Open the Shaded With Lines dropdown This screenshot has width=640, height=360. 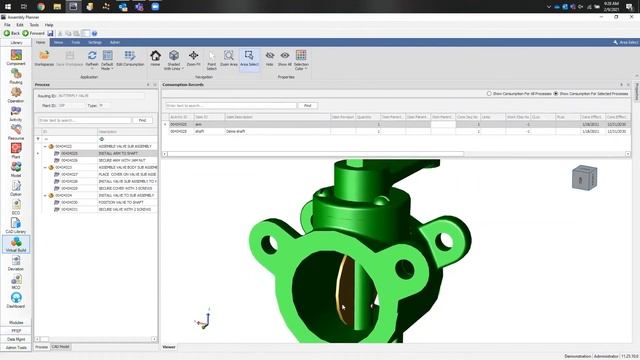coord(173,60)
